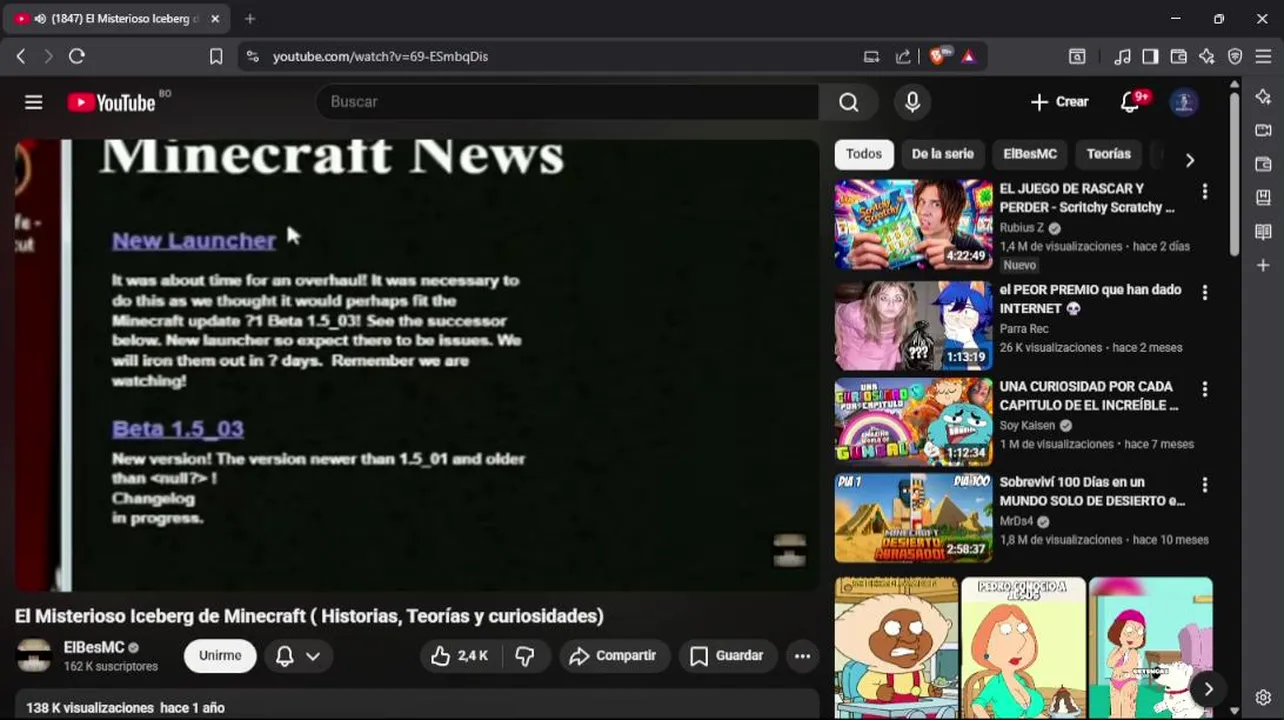Click the address bar URL
This screenshot has width=1284, height=720.
pos(381,57)
